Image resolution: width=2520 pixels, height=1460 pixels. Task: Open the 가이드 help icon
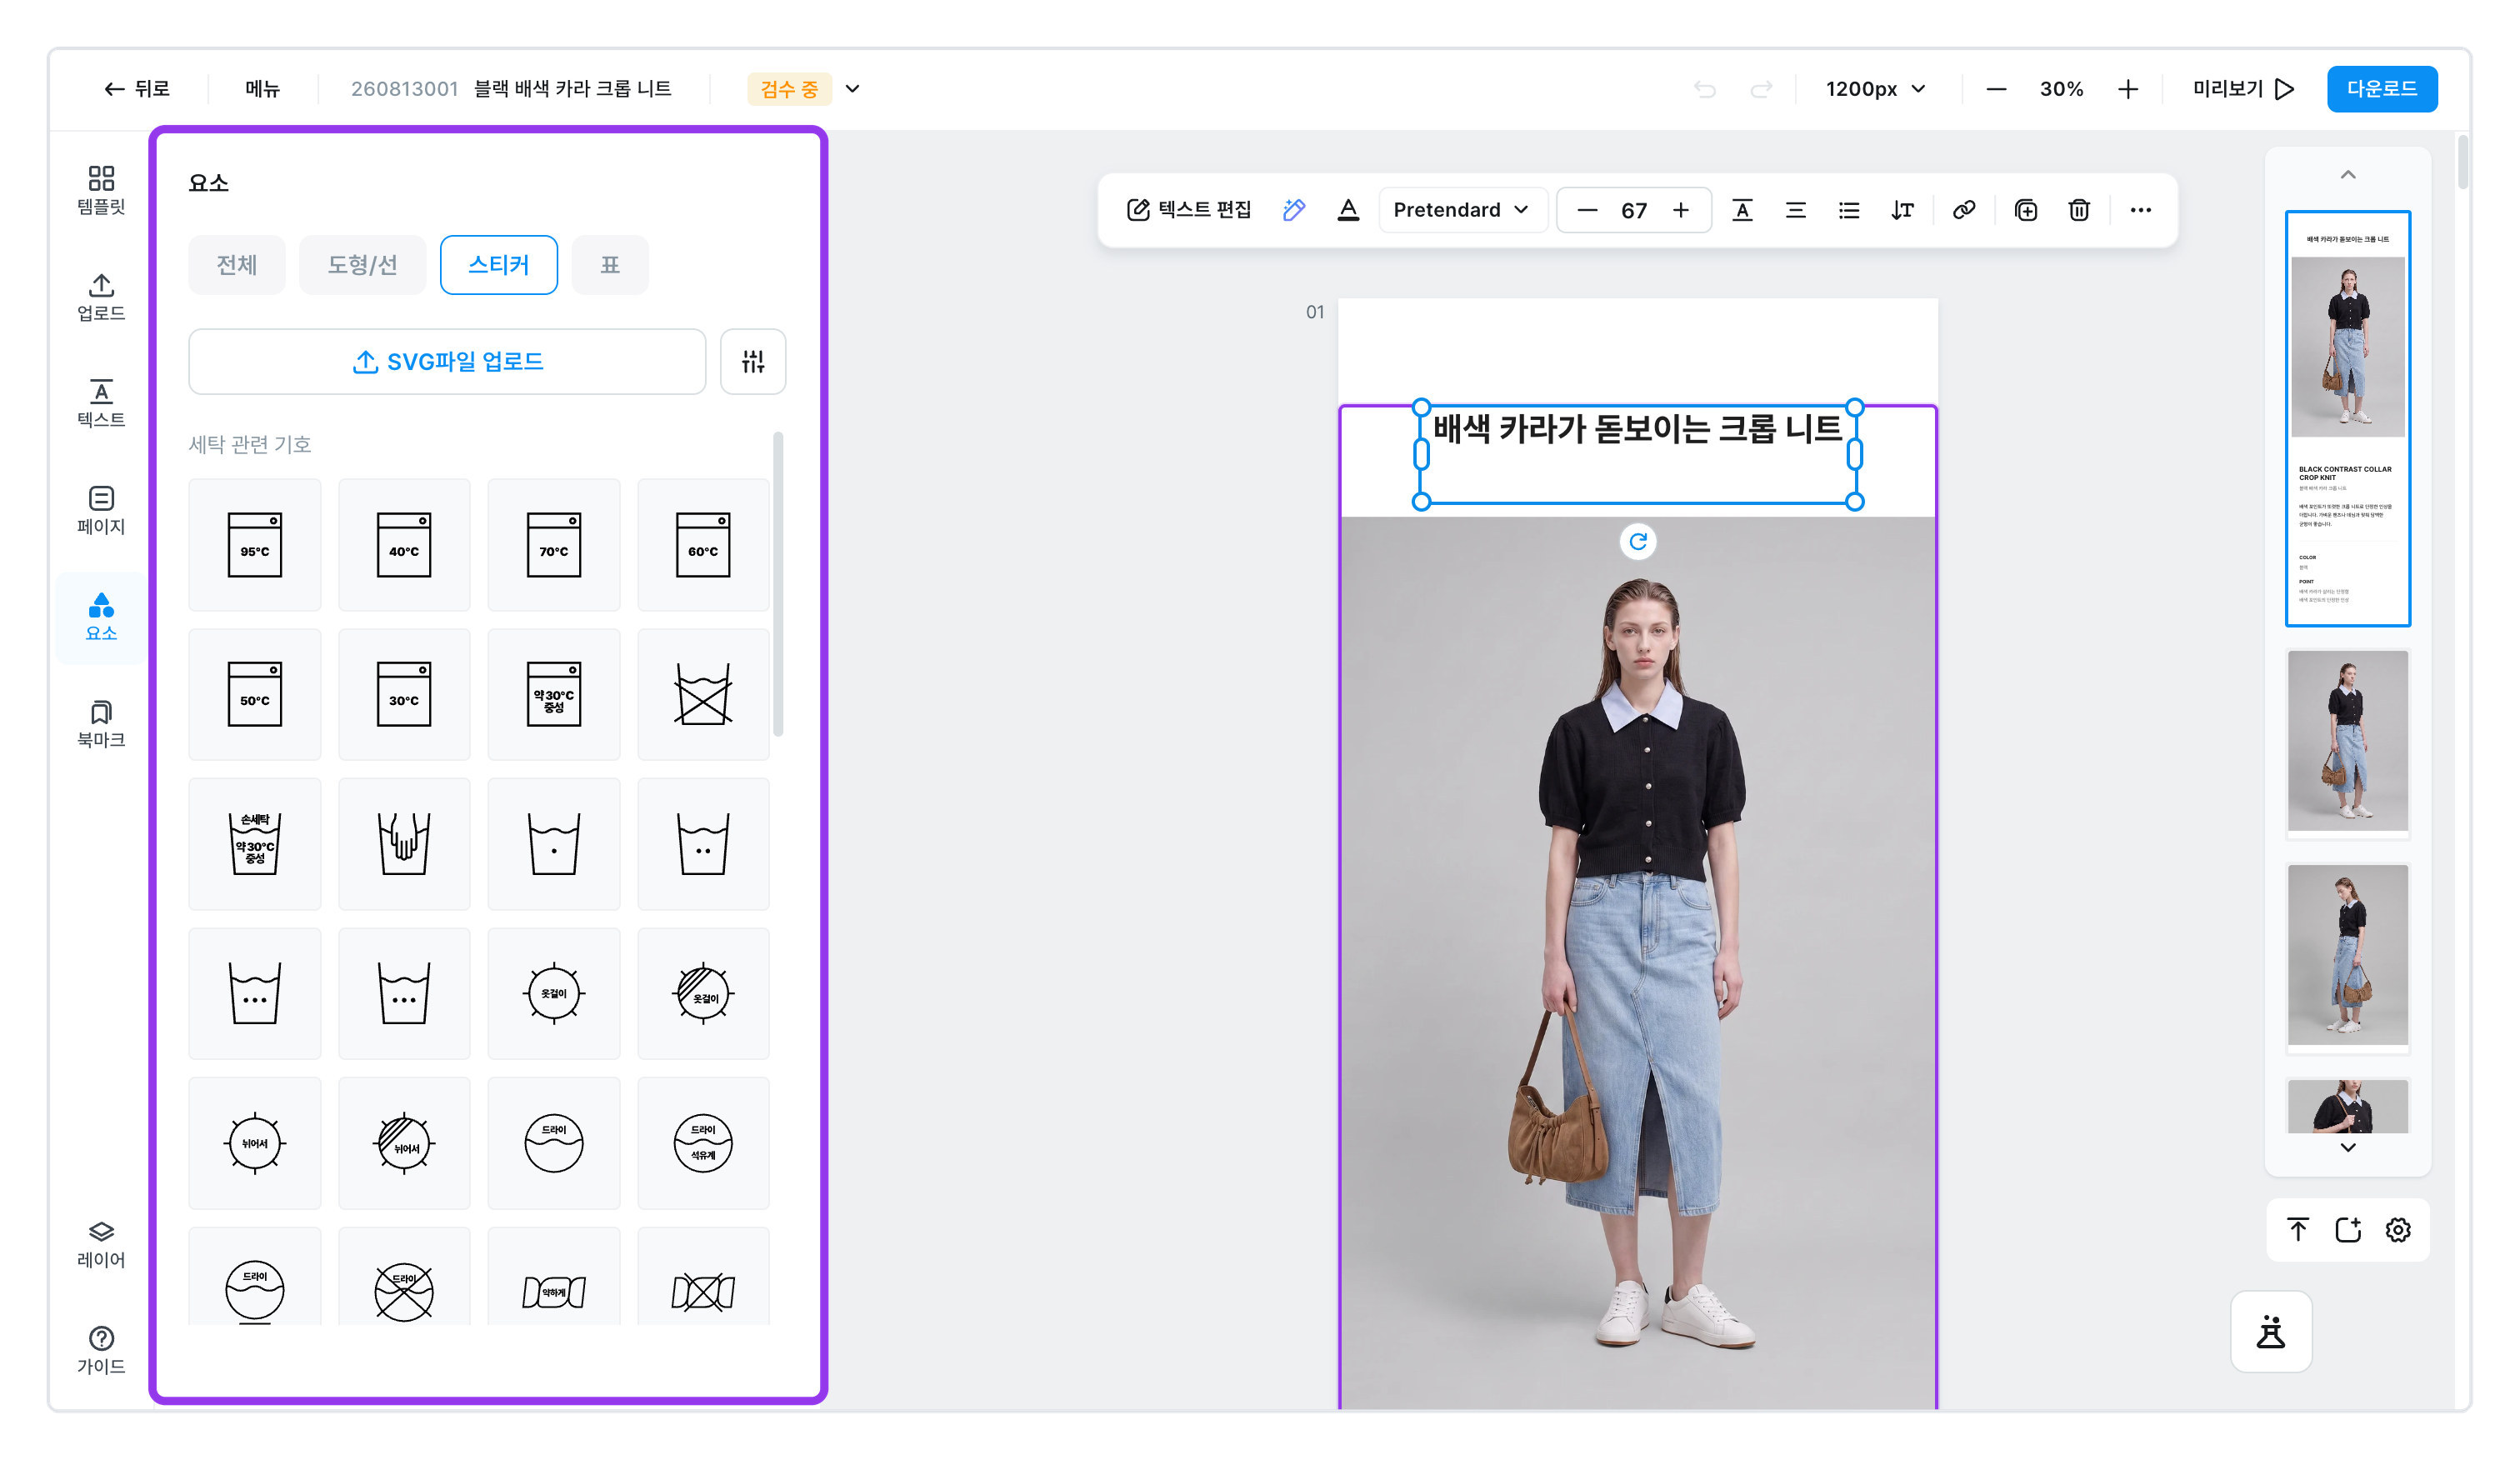tap(101, 1350)
